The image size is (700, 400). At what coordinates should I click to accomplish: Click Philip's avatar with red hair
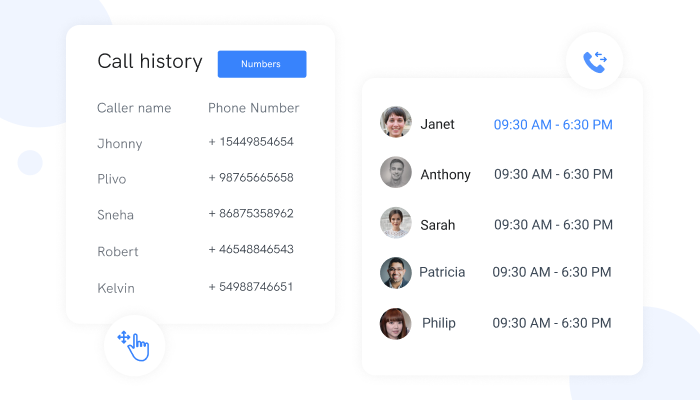tap(396, 324)
